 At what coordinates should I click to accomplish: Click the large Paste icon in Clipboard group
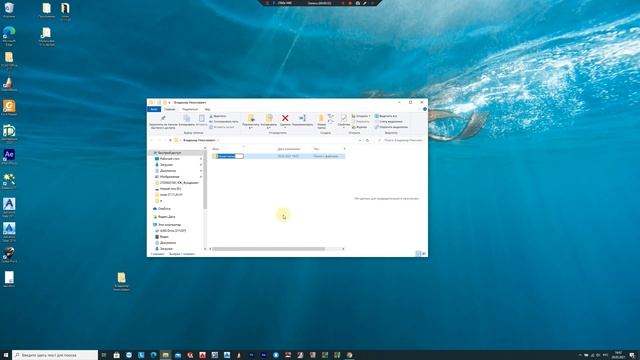click(202, 118)
